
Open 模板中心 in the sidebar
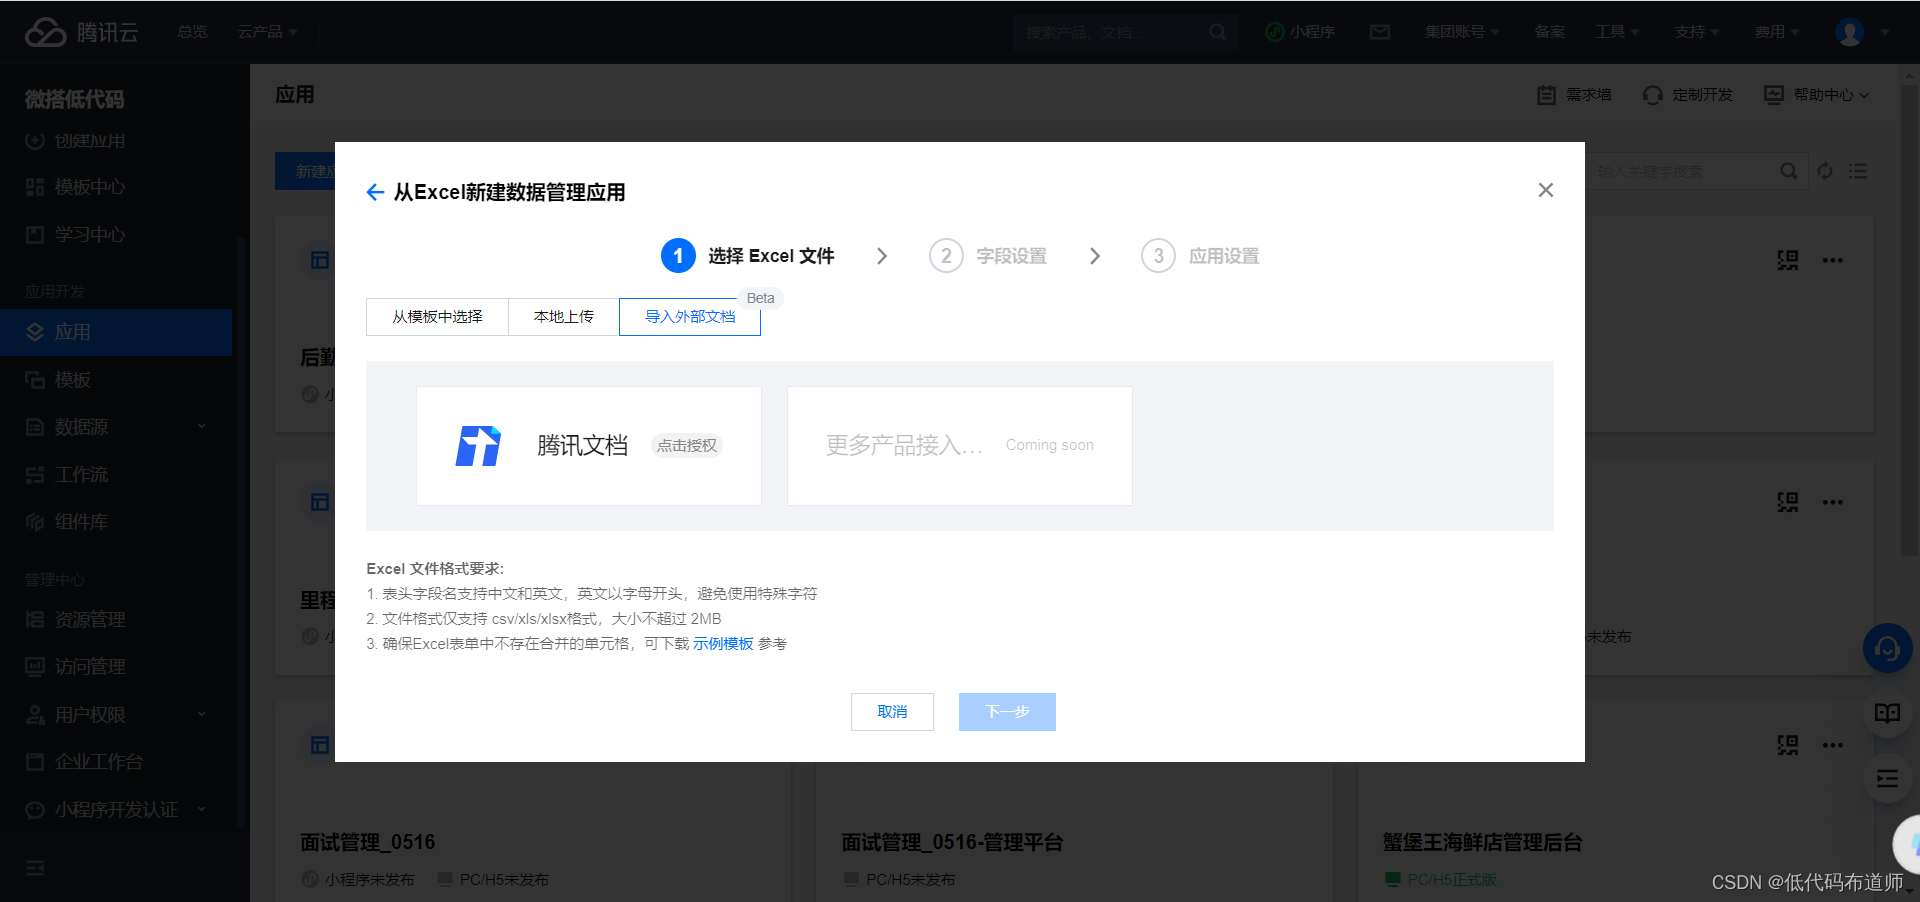point(76,187)
